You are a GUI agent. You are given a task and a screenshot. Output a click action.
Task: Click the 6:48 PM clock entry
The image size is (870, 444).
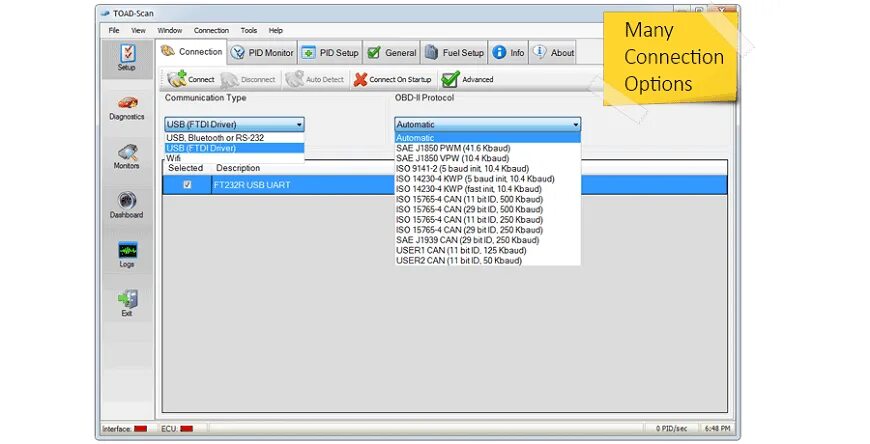[717, 428]
